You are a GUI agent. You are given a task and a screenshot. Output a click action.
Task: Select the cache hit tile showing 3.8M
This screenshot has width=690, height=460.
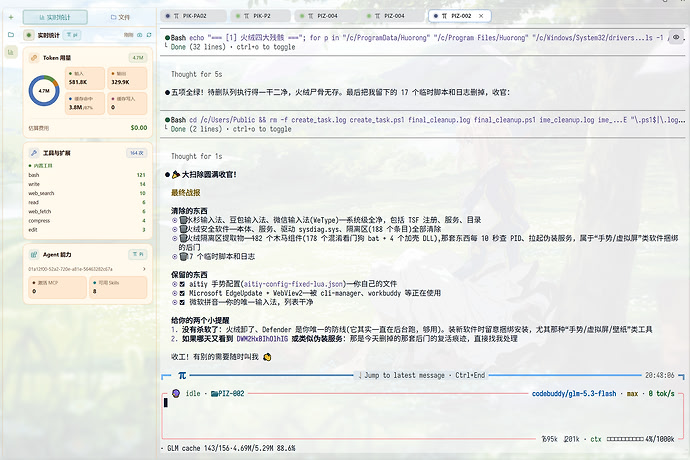(x=85, y=103)
